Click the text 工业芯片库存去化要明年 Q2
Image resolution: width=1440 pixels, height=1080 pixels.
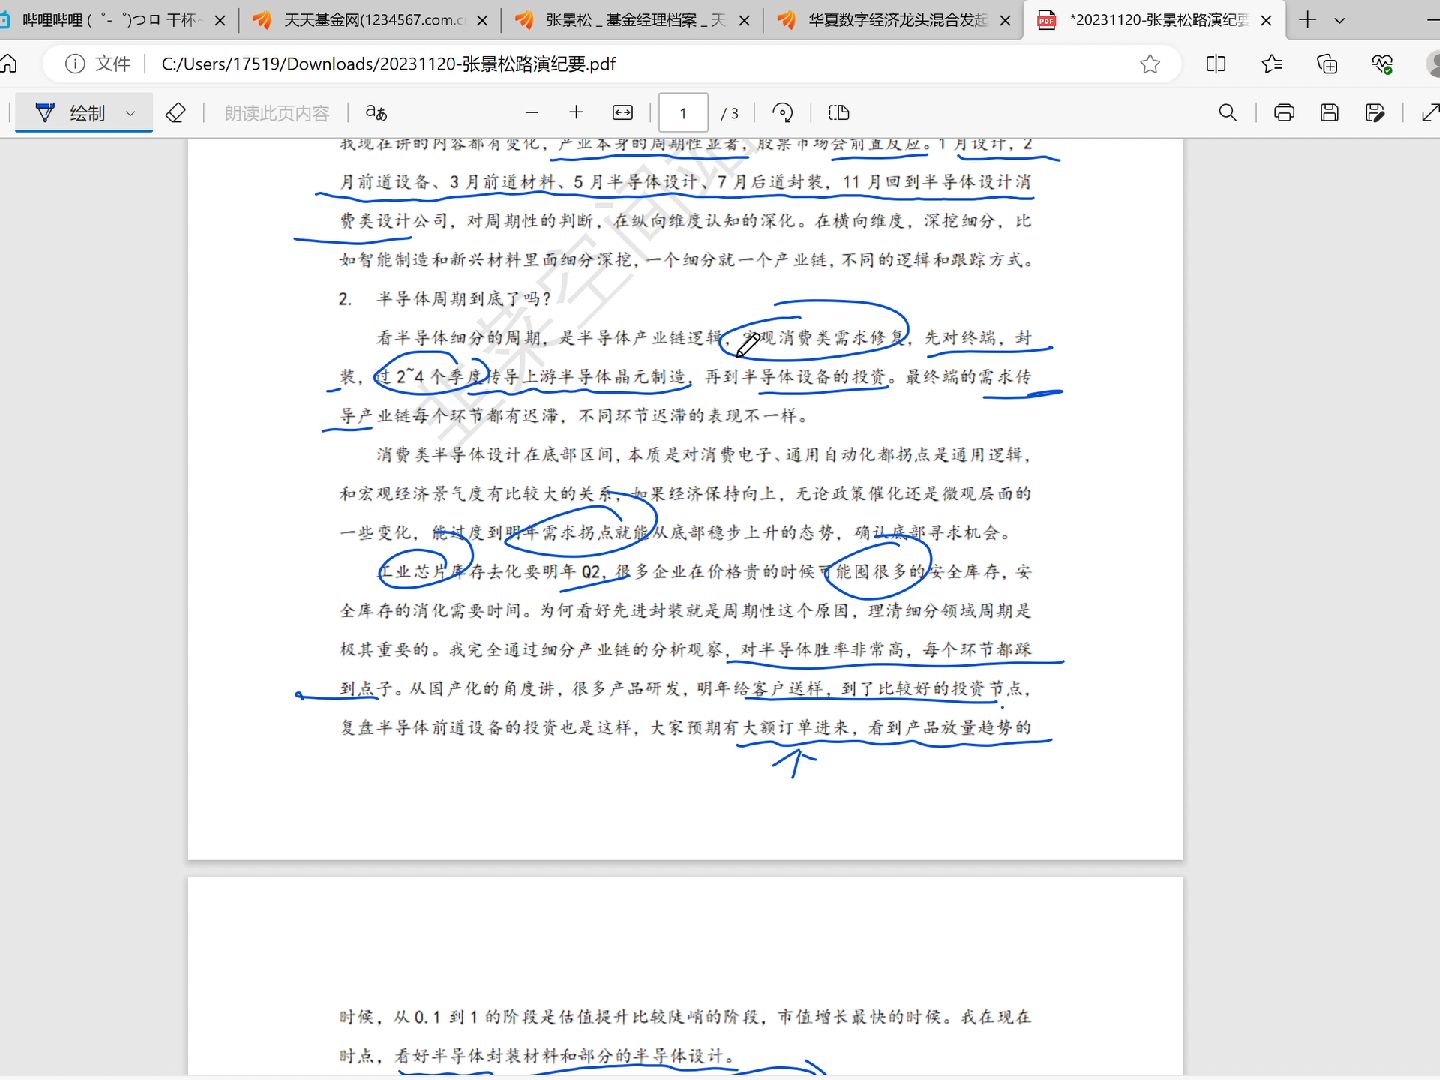point(490,572)
